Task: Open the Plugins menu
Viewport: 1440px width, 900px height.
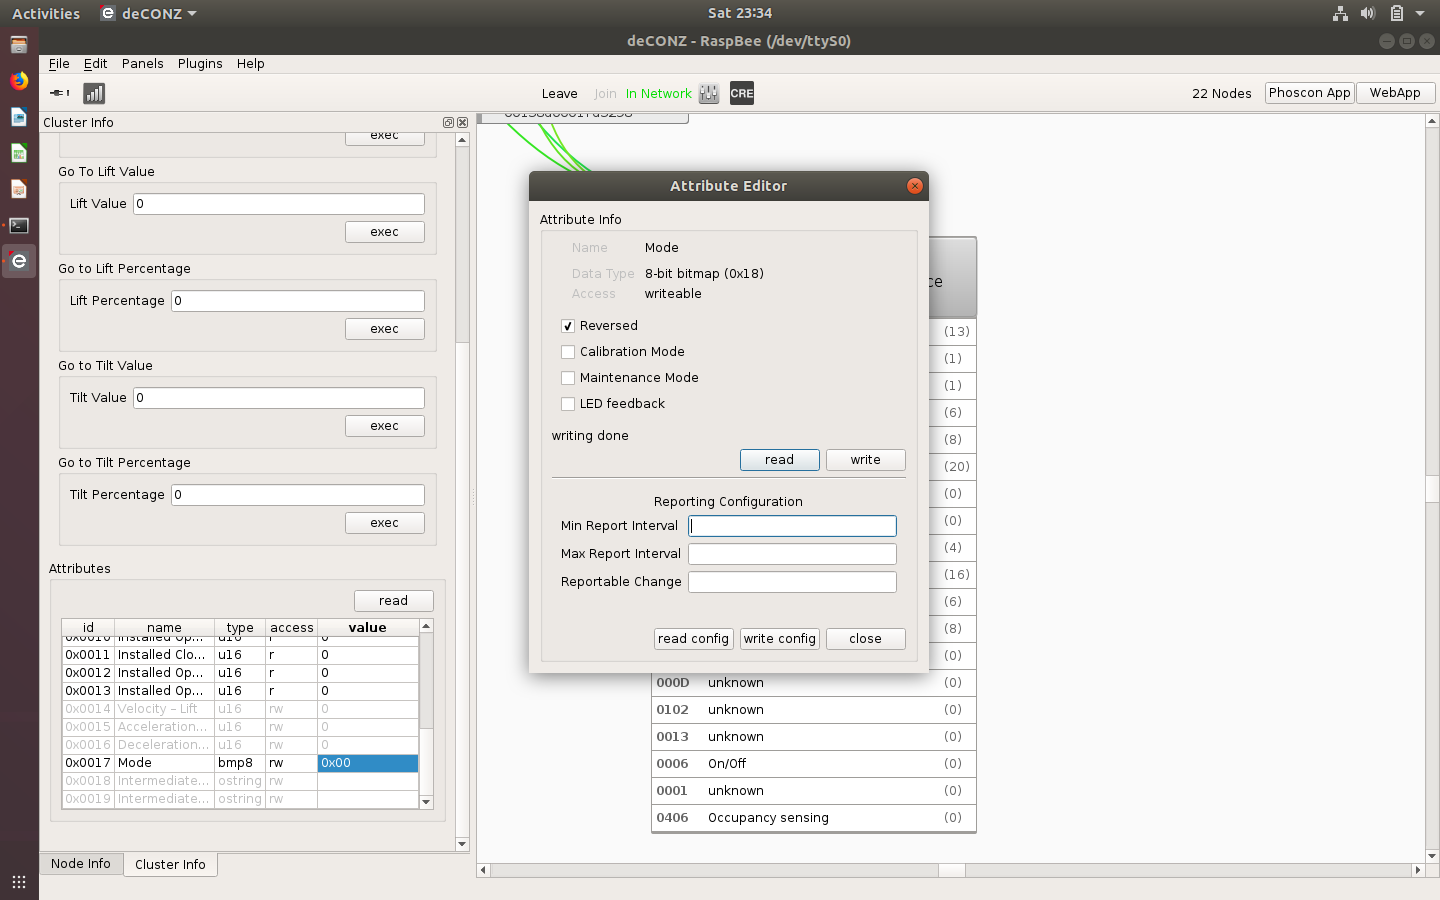Action: point(200,63)
